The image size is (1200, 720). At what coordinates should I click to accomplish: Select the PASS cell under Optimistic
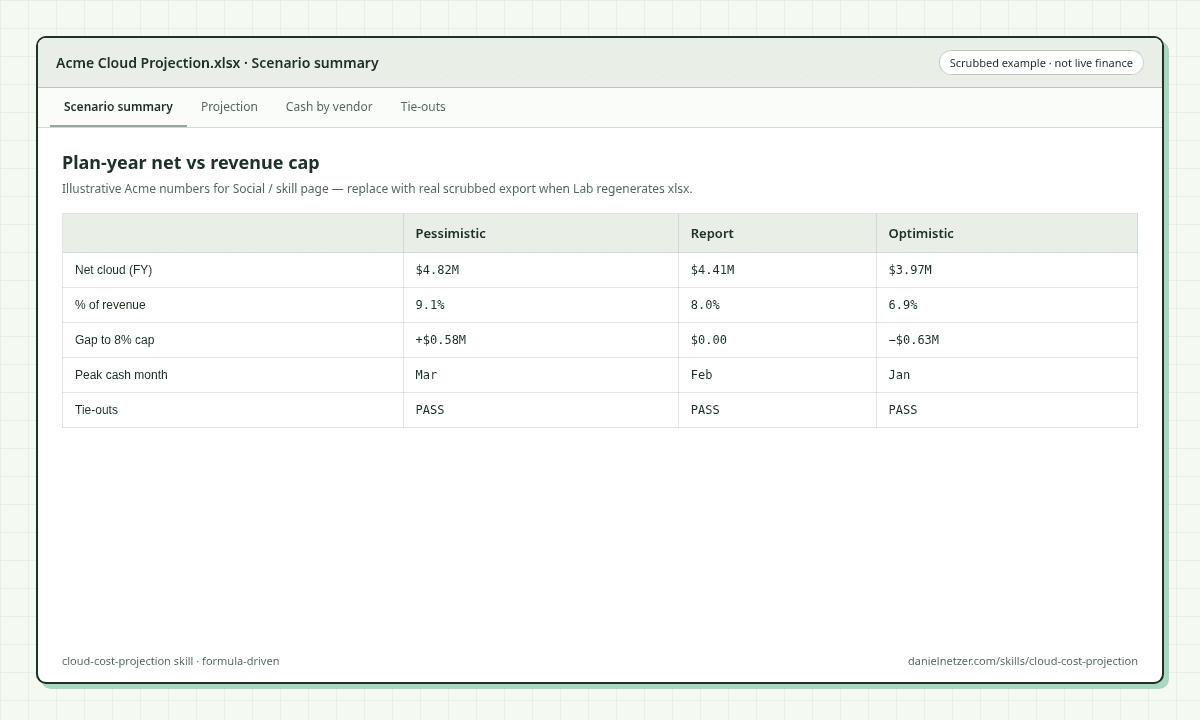coord(1007,410)
